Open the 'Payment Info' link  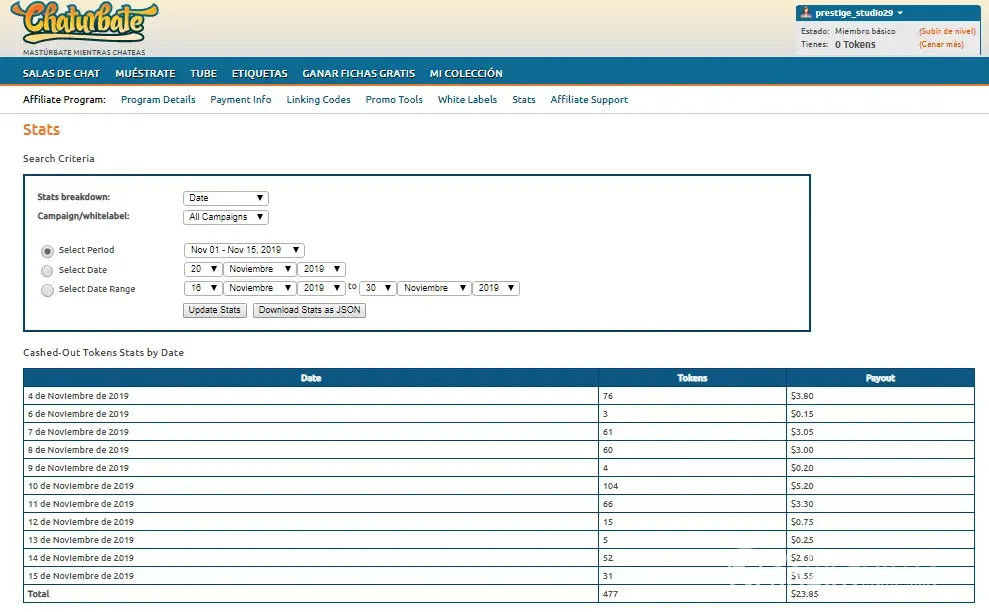pyautogui.click(x=240, y=100)
